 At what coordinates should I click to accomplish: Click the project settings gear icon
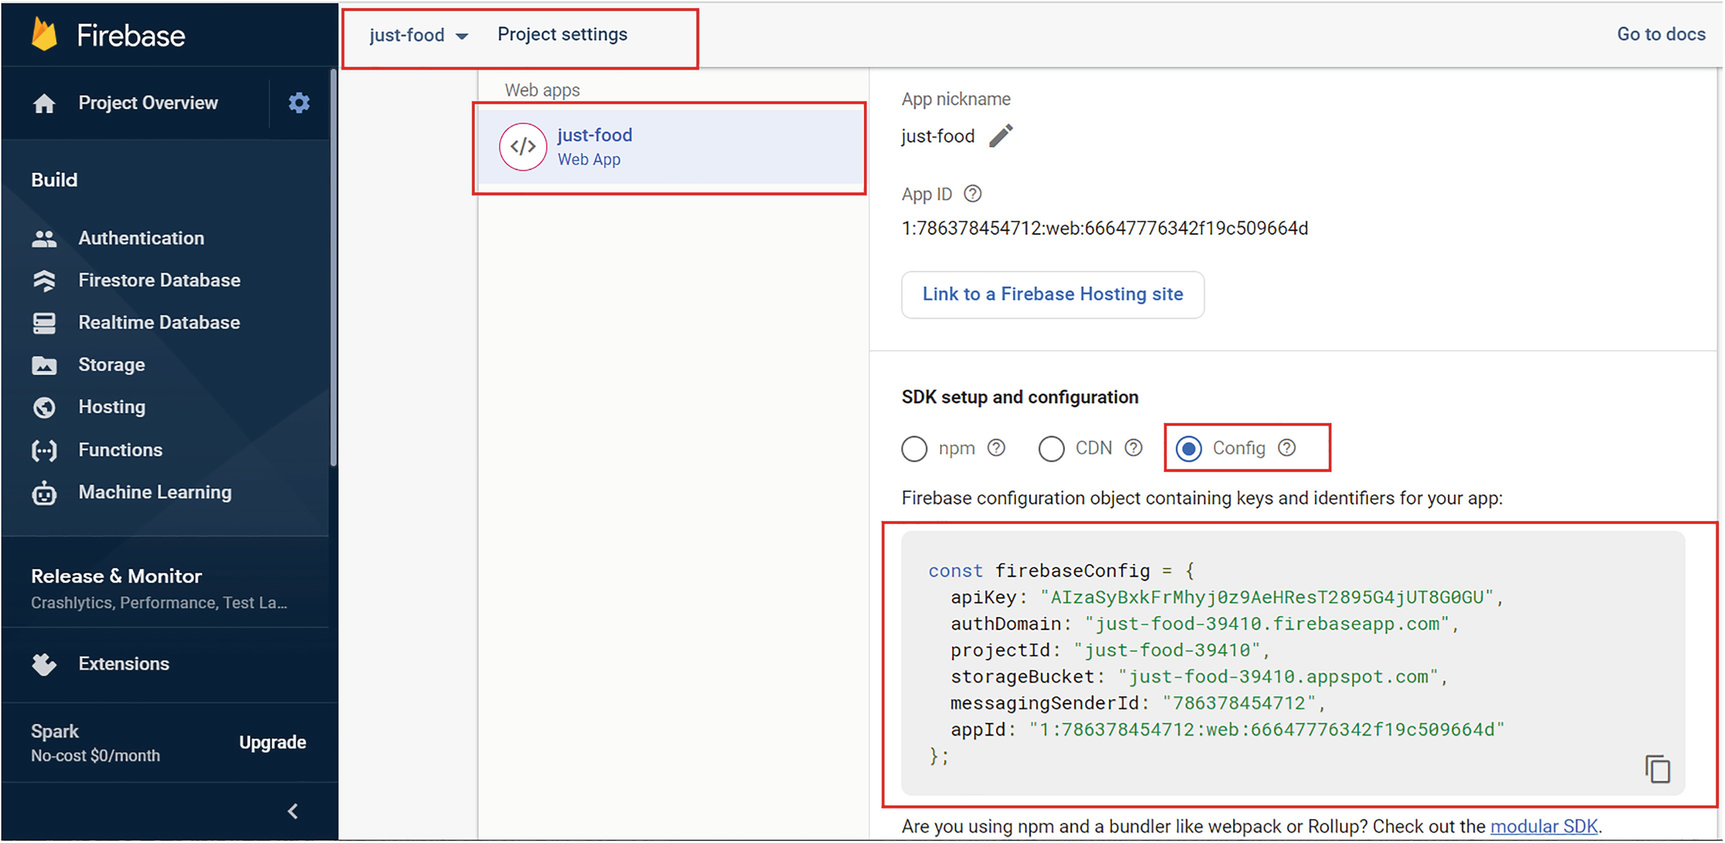[x=298, y=103]
